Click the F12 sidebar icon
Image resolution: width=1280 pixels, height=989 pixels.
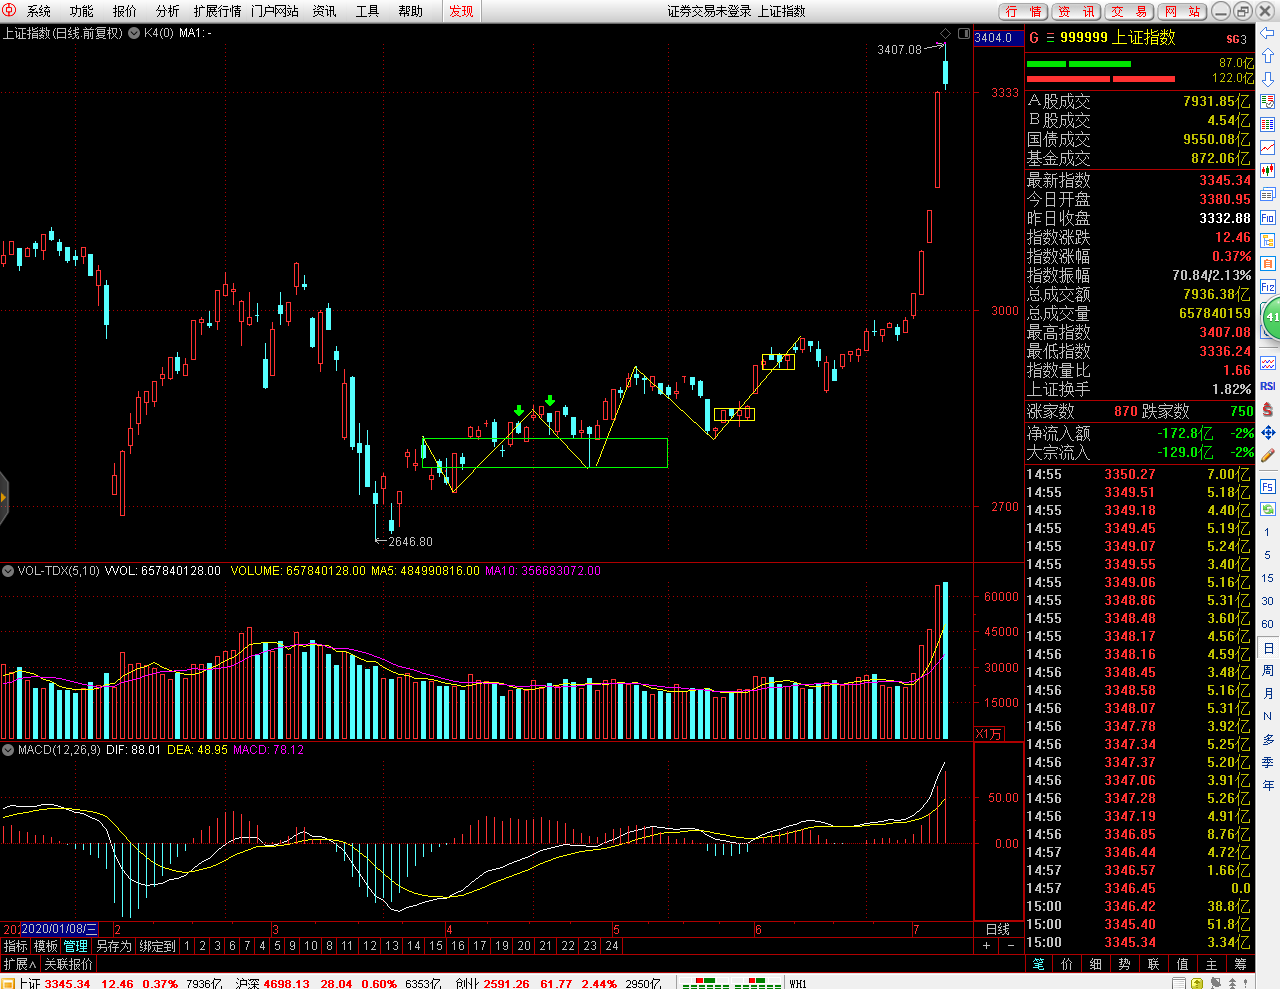(x=1267, y=287)
